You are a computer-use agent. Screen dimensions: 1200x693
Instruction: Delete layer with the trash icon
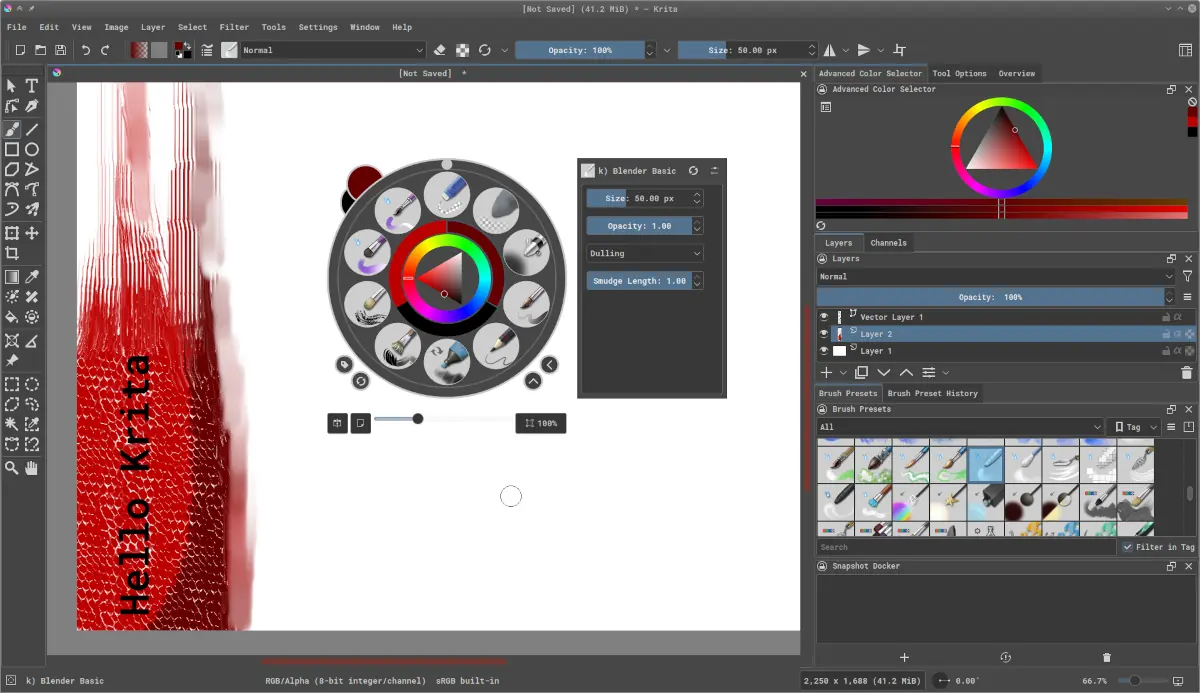coord(1186,372)
